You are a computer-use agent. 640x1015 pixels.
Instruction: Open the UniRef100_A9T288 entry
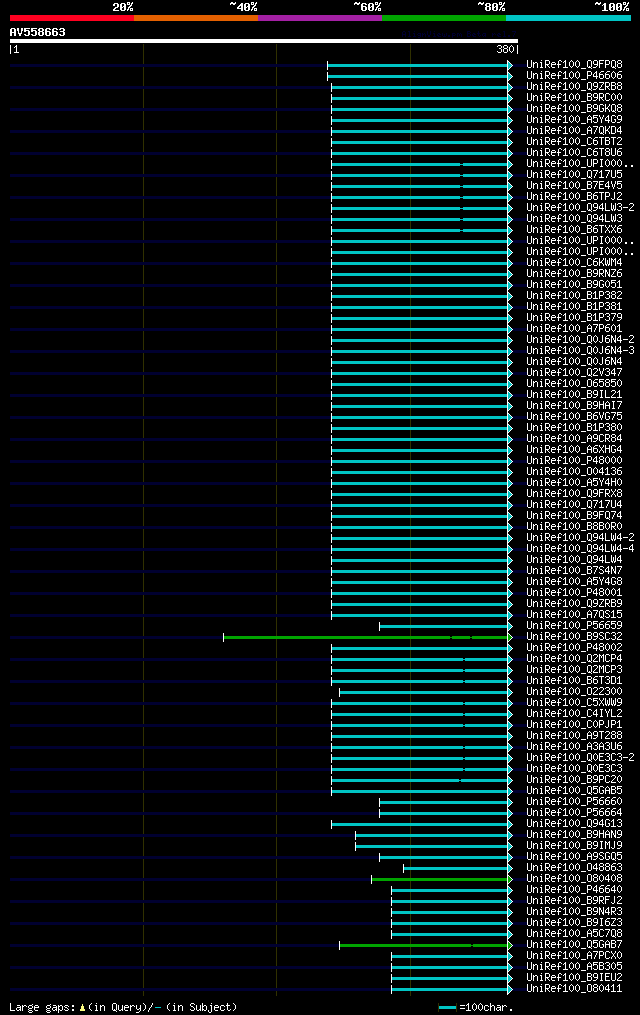574,736
